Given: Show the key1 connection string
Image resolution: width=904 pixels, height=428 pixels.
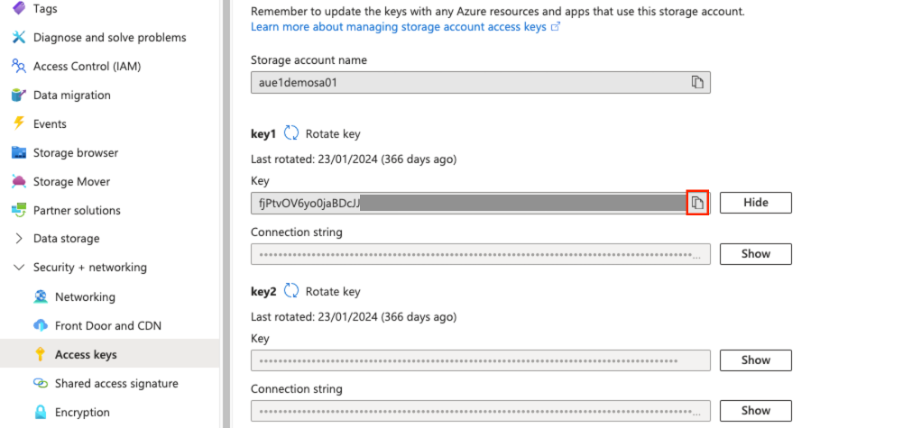Looking at the screenshot, I should (756, 254).
